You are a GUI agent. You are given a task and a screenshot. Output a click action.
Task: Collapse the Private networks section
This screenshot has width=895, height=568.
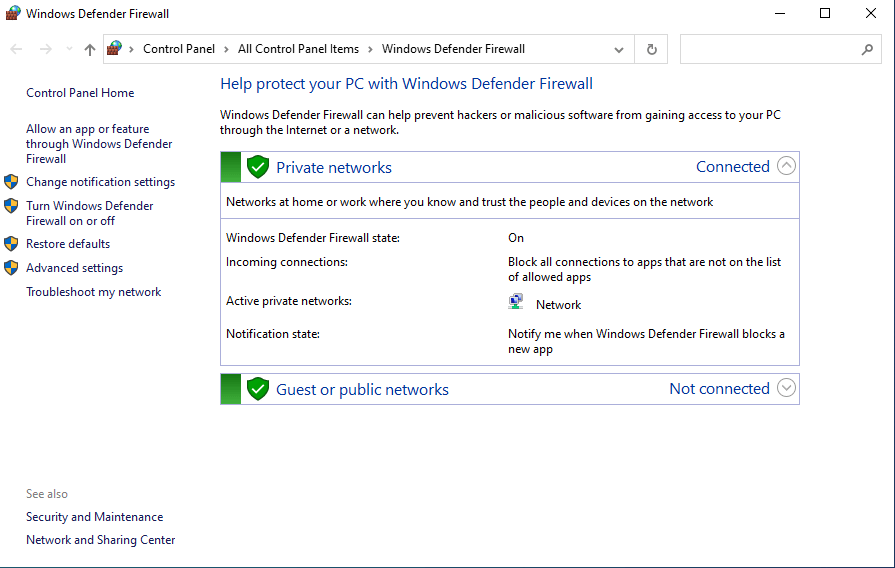point(786,166)
